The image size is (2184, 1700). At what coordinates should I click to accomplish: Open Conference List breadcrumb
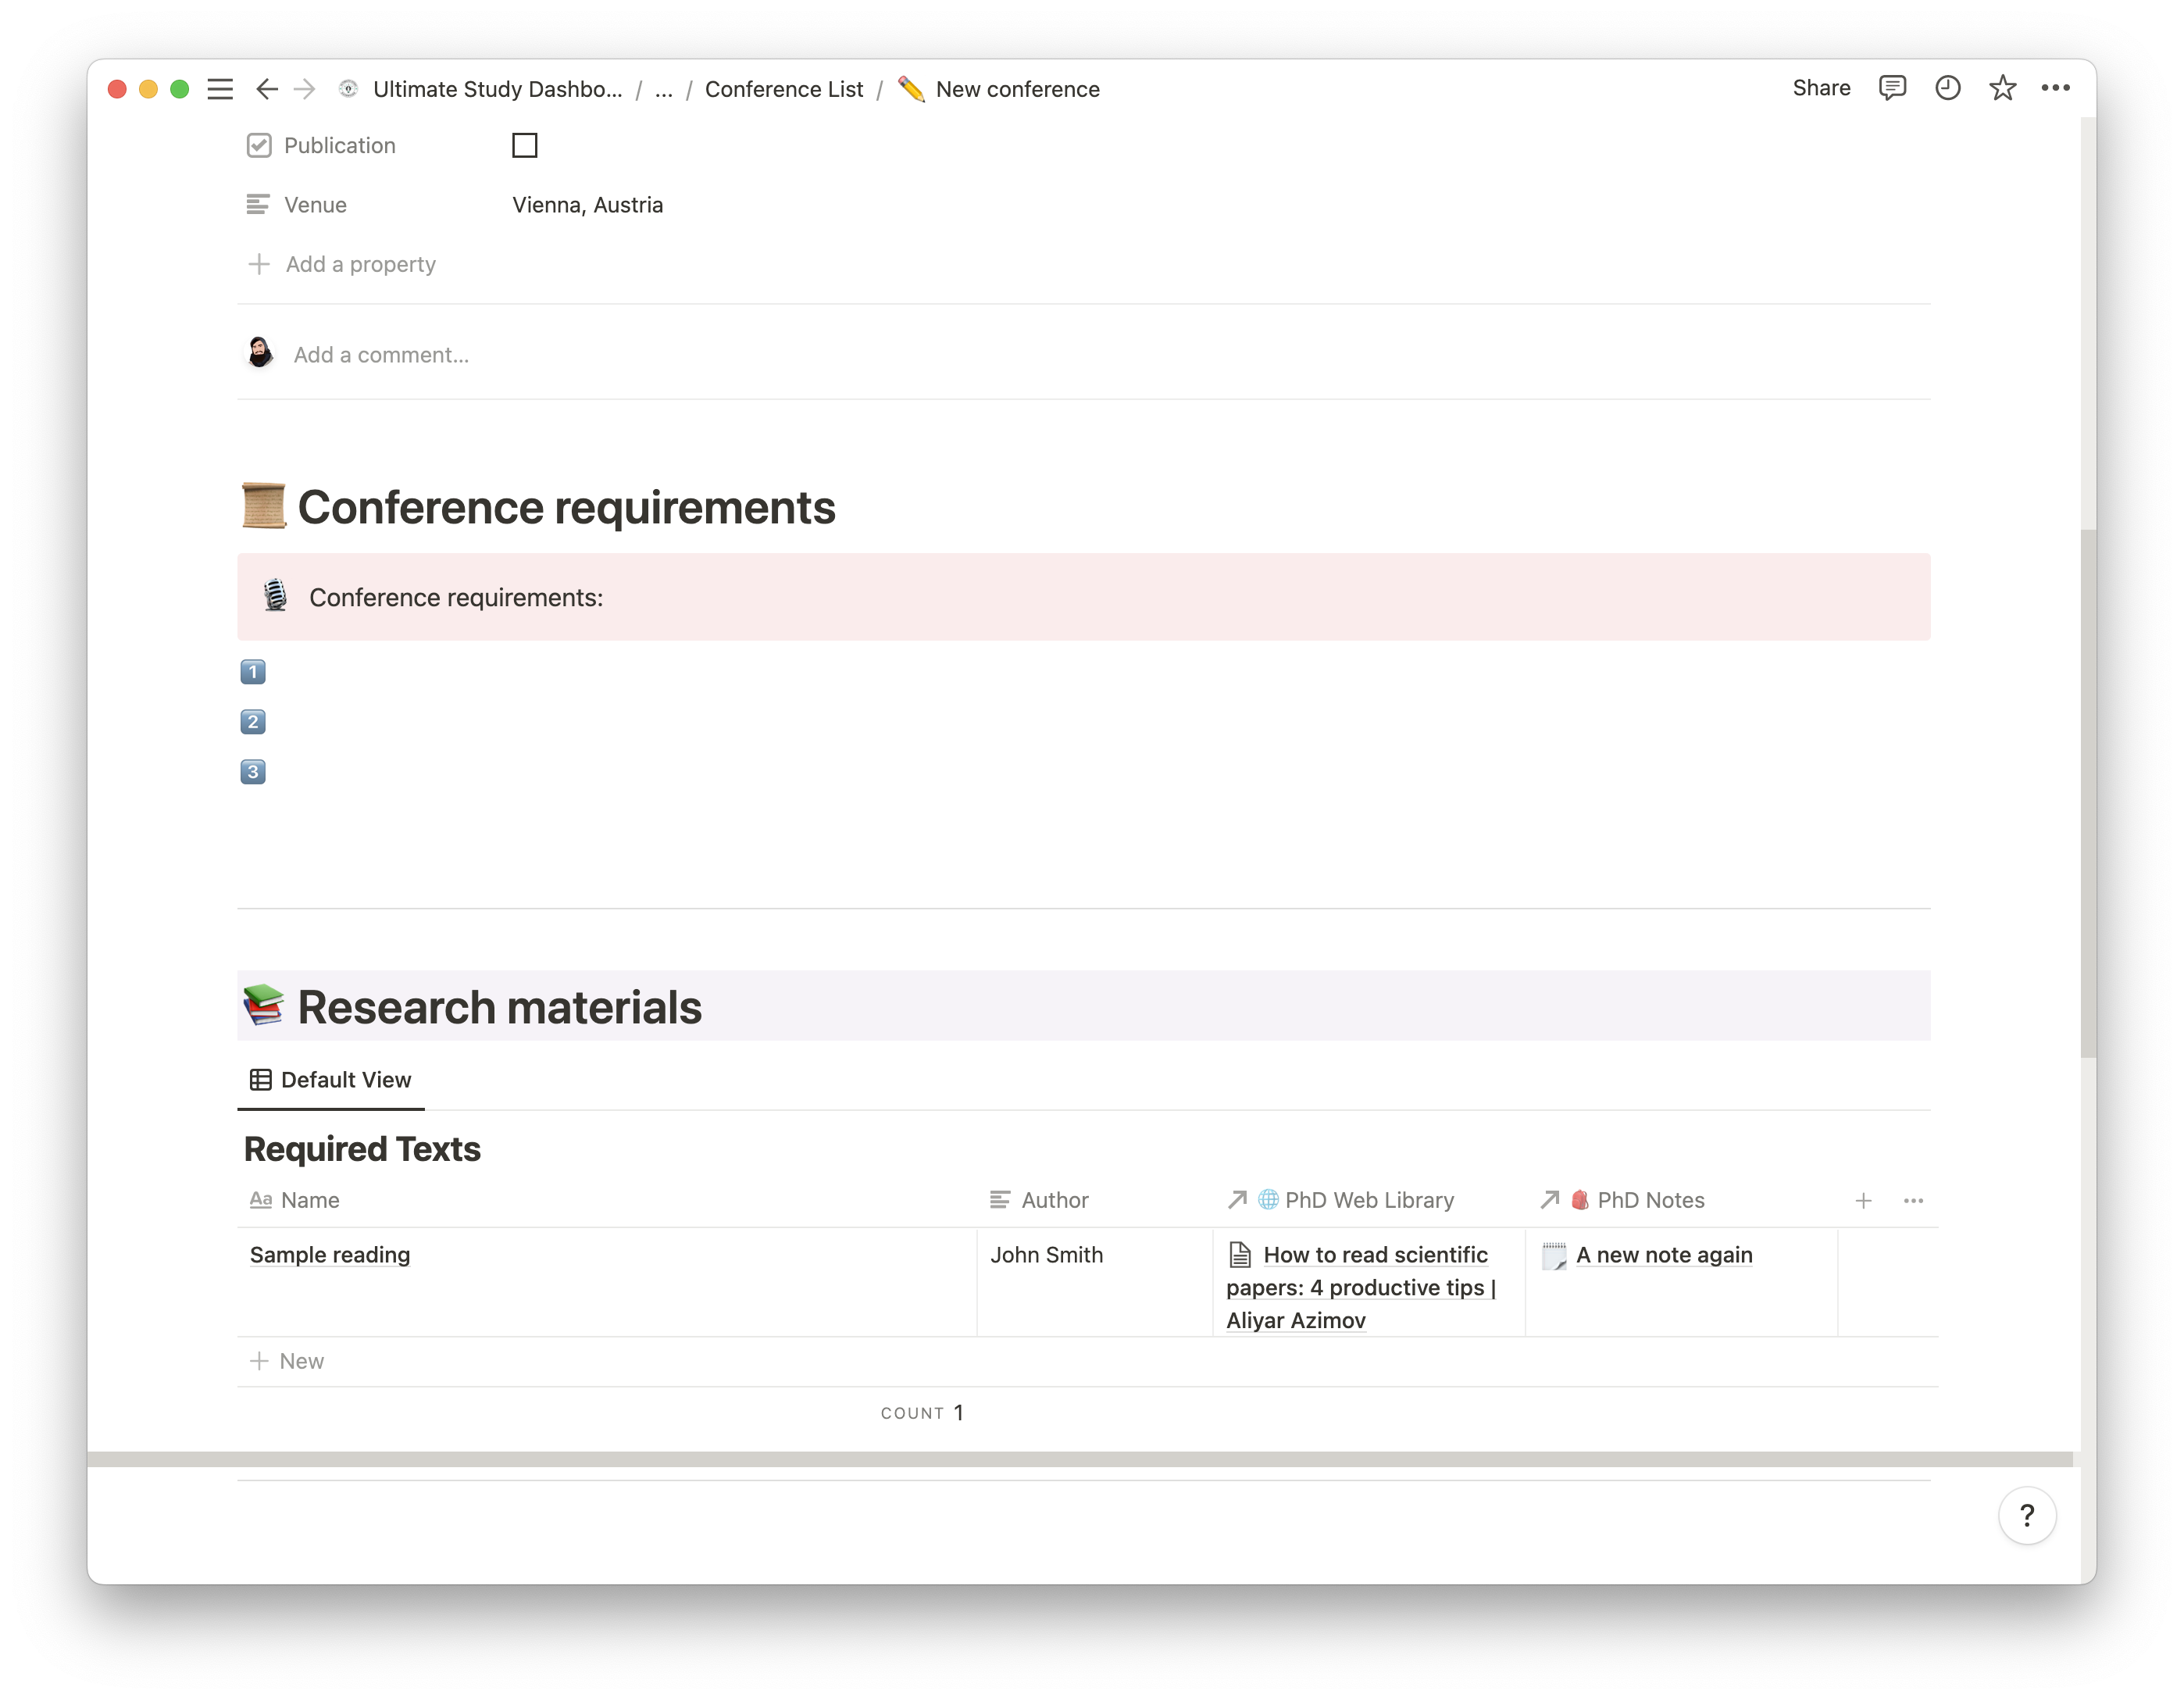pyautogui.click(x=784, y=89)
